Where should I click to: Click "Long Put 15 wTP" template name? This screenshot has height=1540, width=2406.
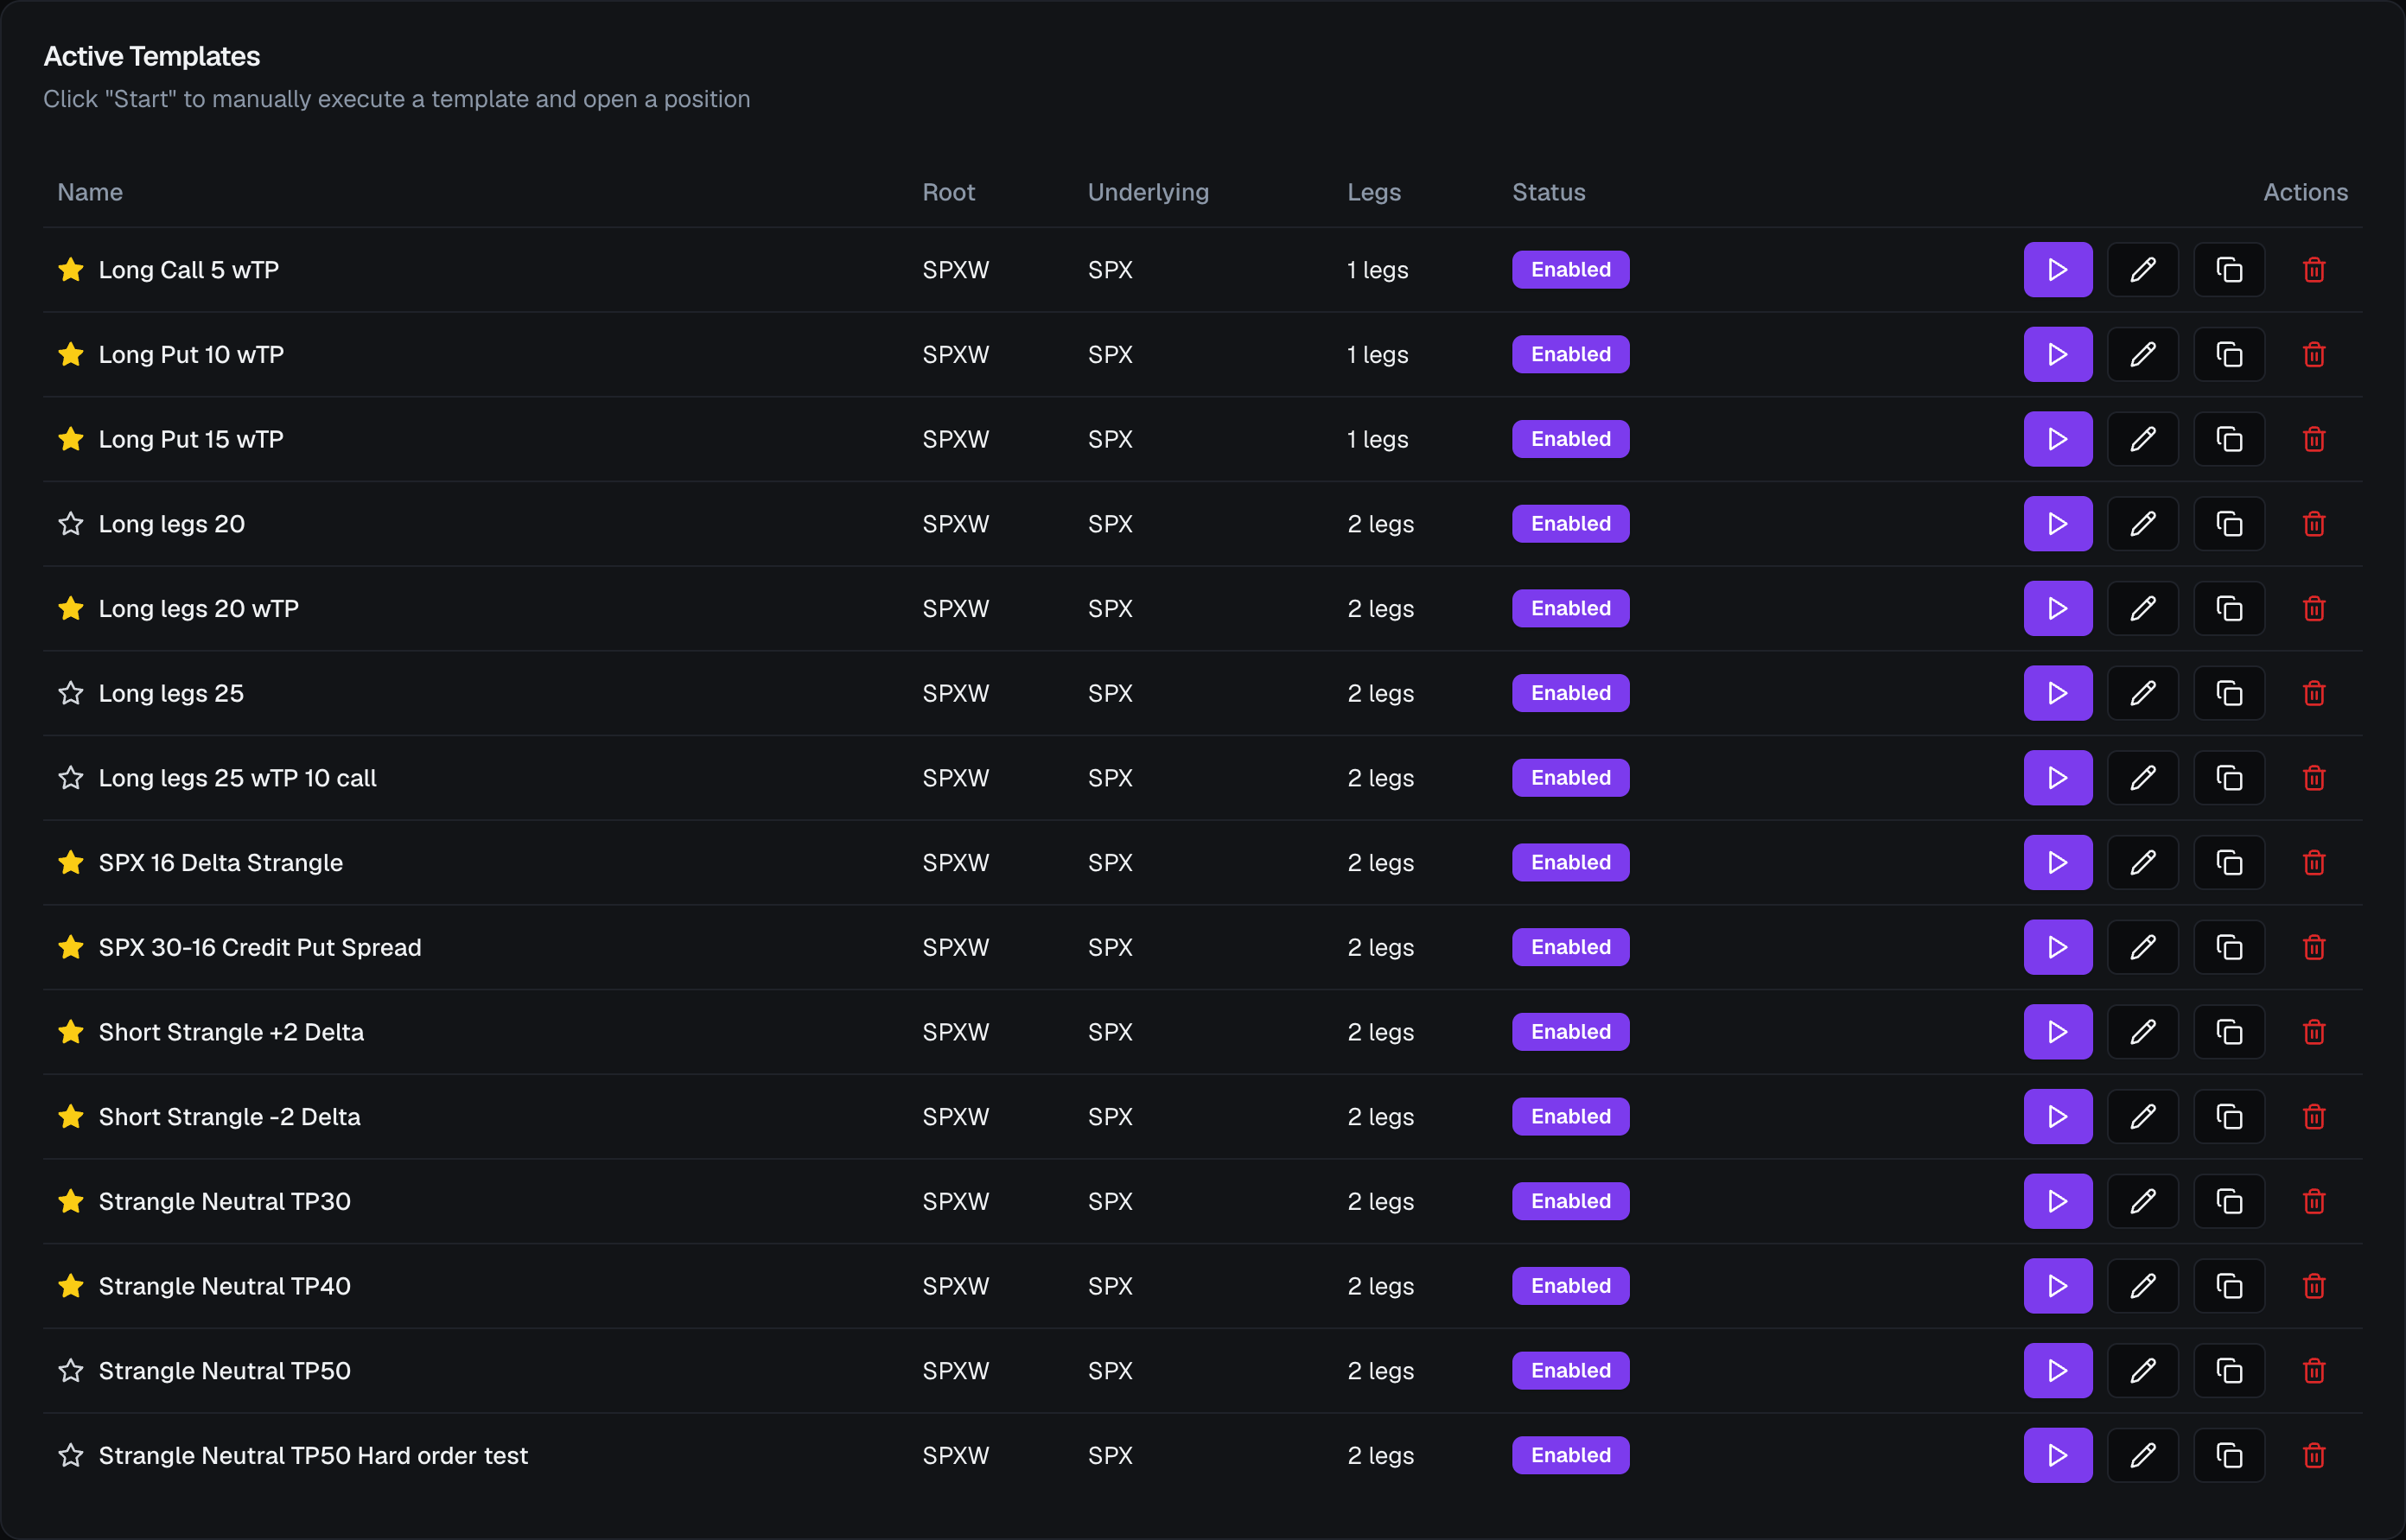(191, 439)
